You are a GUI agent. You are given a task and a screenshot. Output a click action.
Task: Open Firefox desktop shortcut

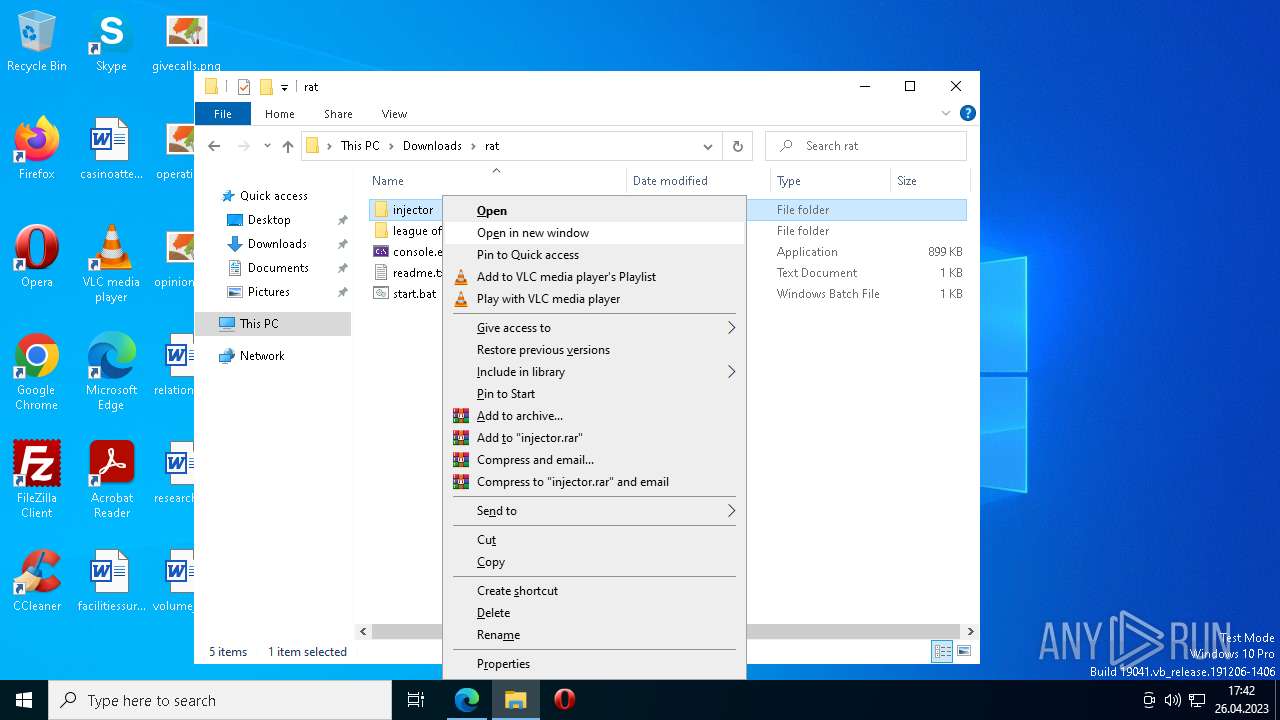pyautogui.click(x=37, y=150)
